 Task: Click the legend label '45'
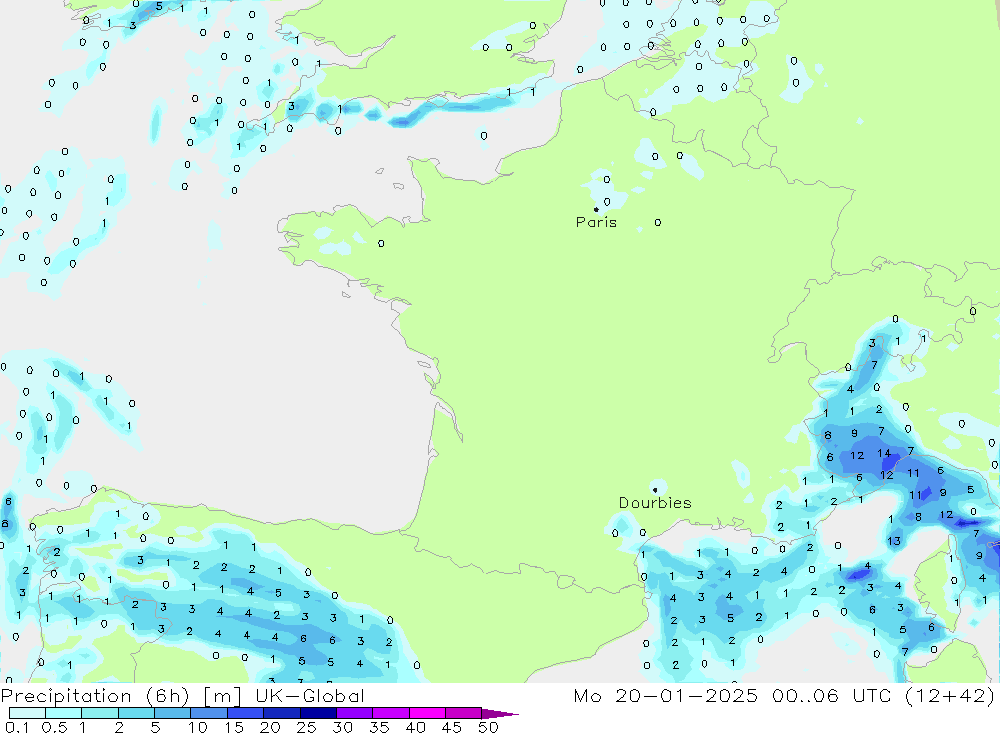point(452,727)
